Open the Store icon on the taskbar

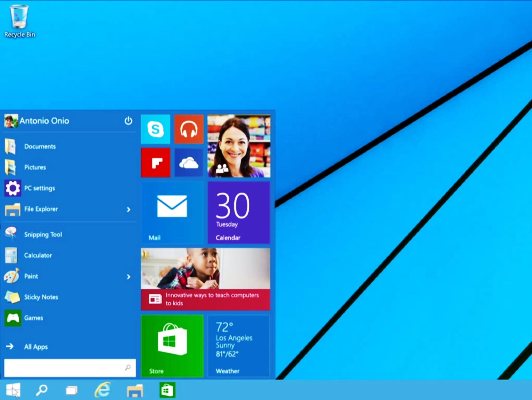[167, 390]
